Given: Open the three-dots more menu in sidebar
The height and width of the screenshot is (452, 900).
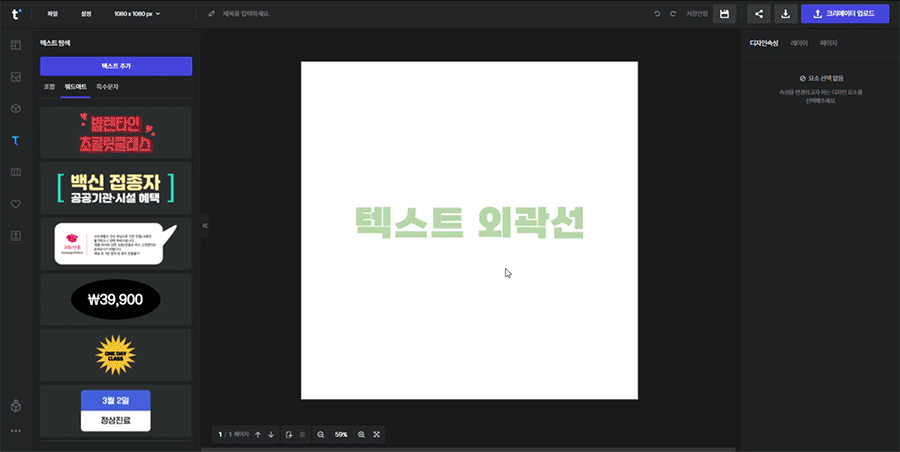Looking at the screenshot, I should pos(15,431).
